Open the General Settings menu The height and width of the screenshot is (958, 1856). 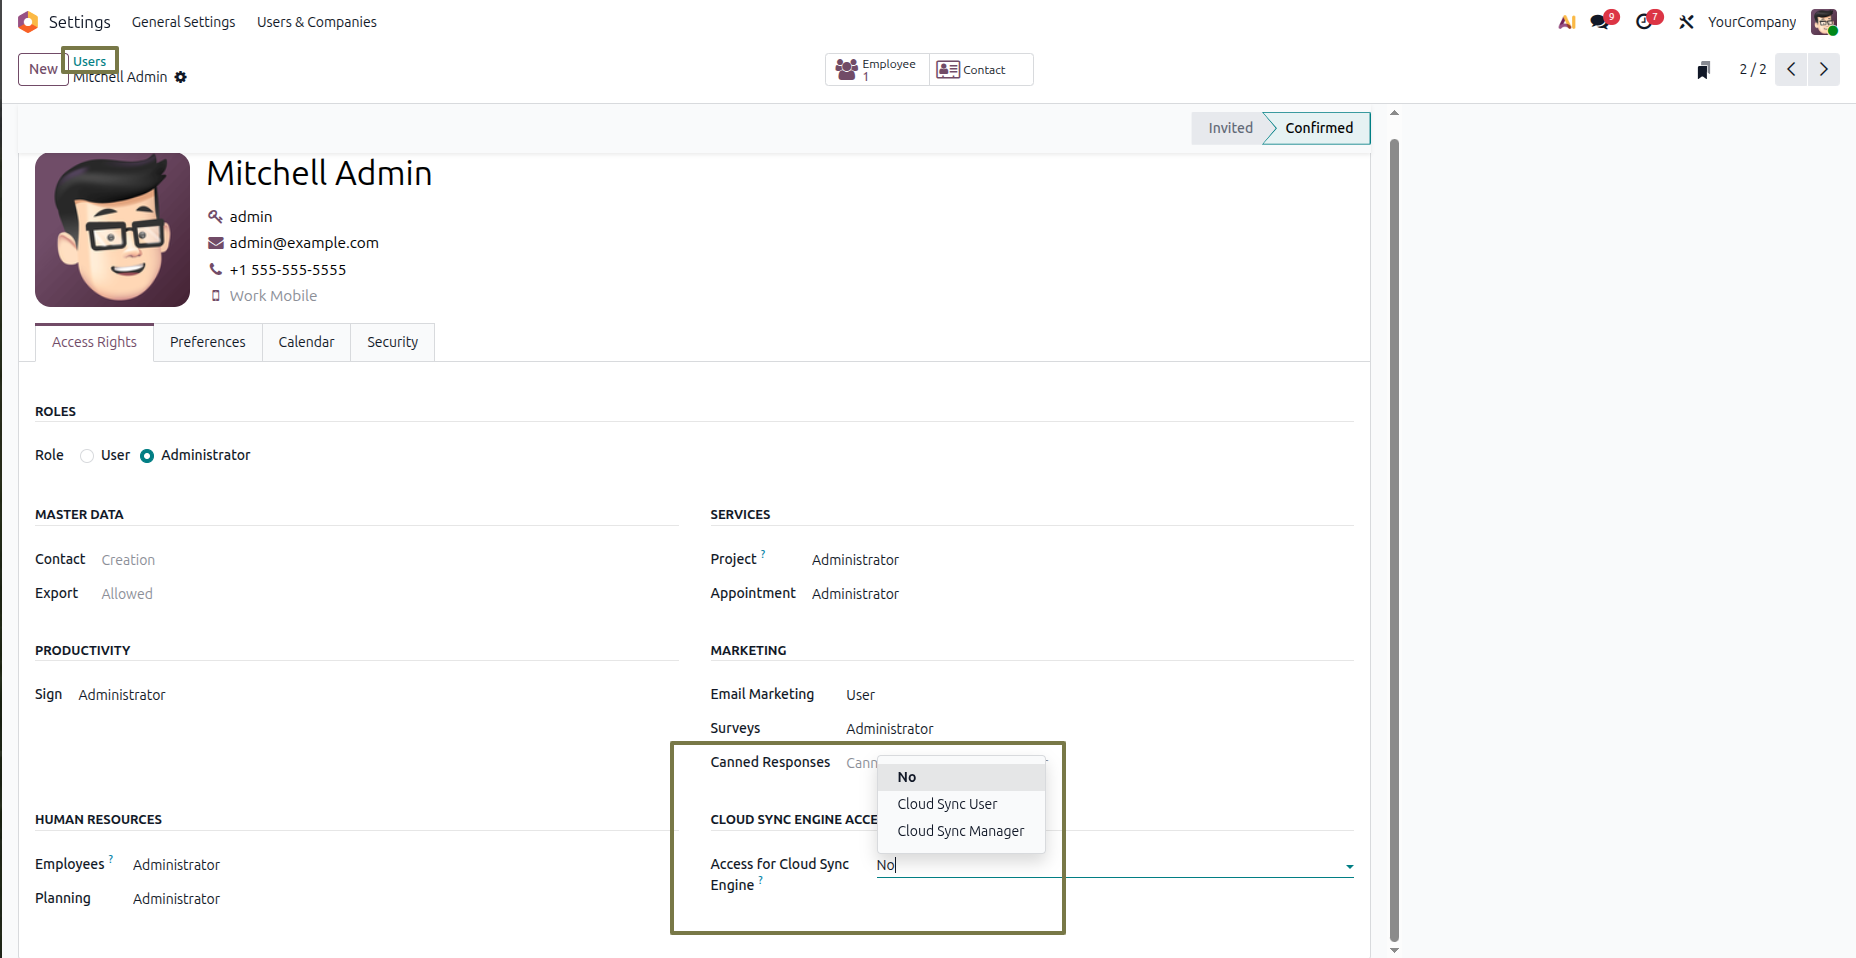tap(184, 22)
